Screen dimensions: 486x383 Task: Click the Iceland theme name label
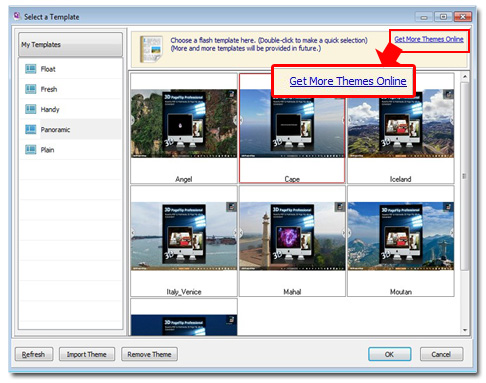tap(400, 179)
